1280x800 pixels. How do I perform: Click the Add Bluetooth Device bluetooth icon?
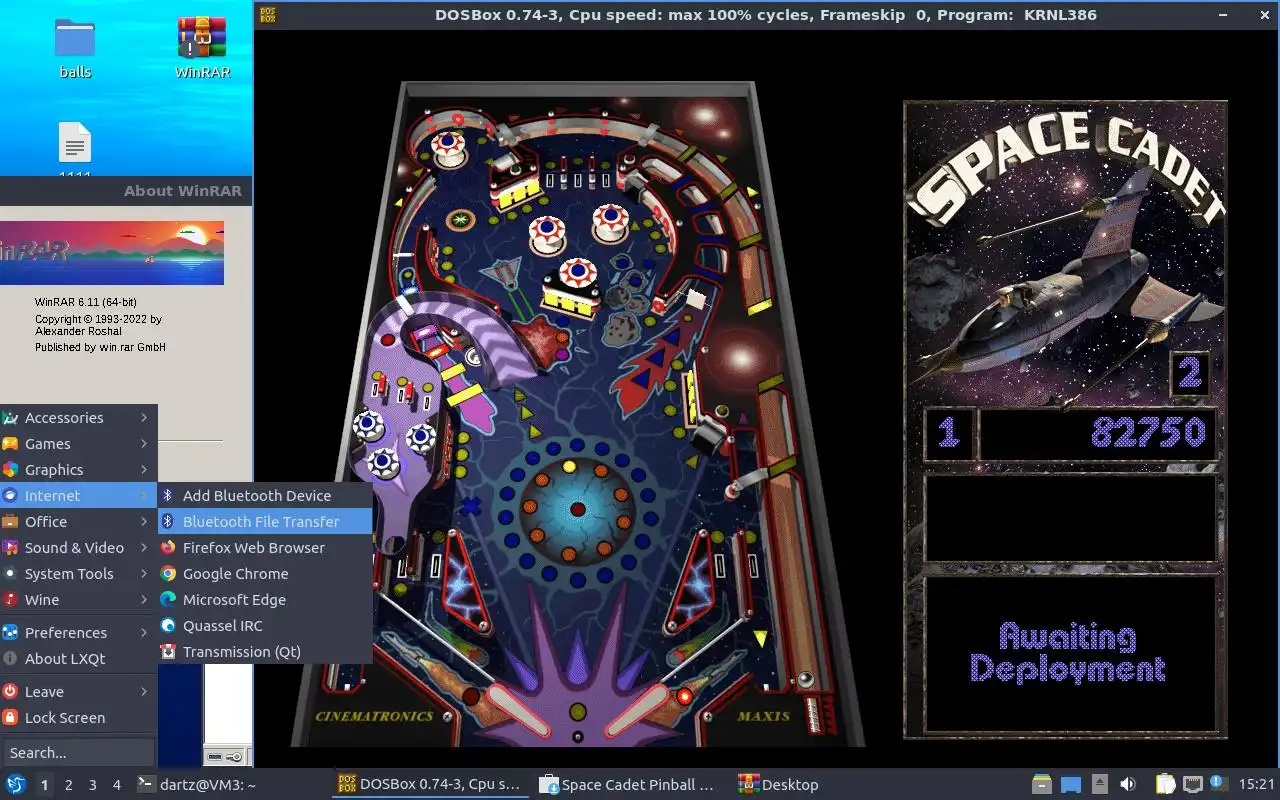168,496
